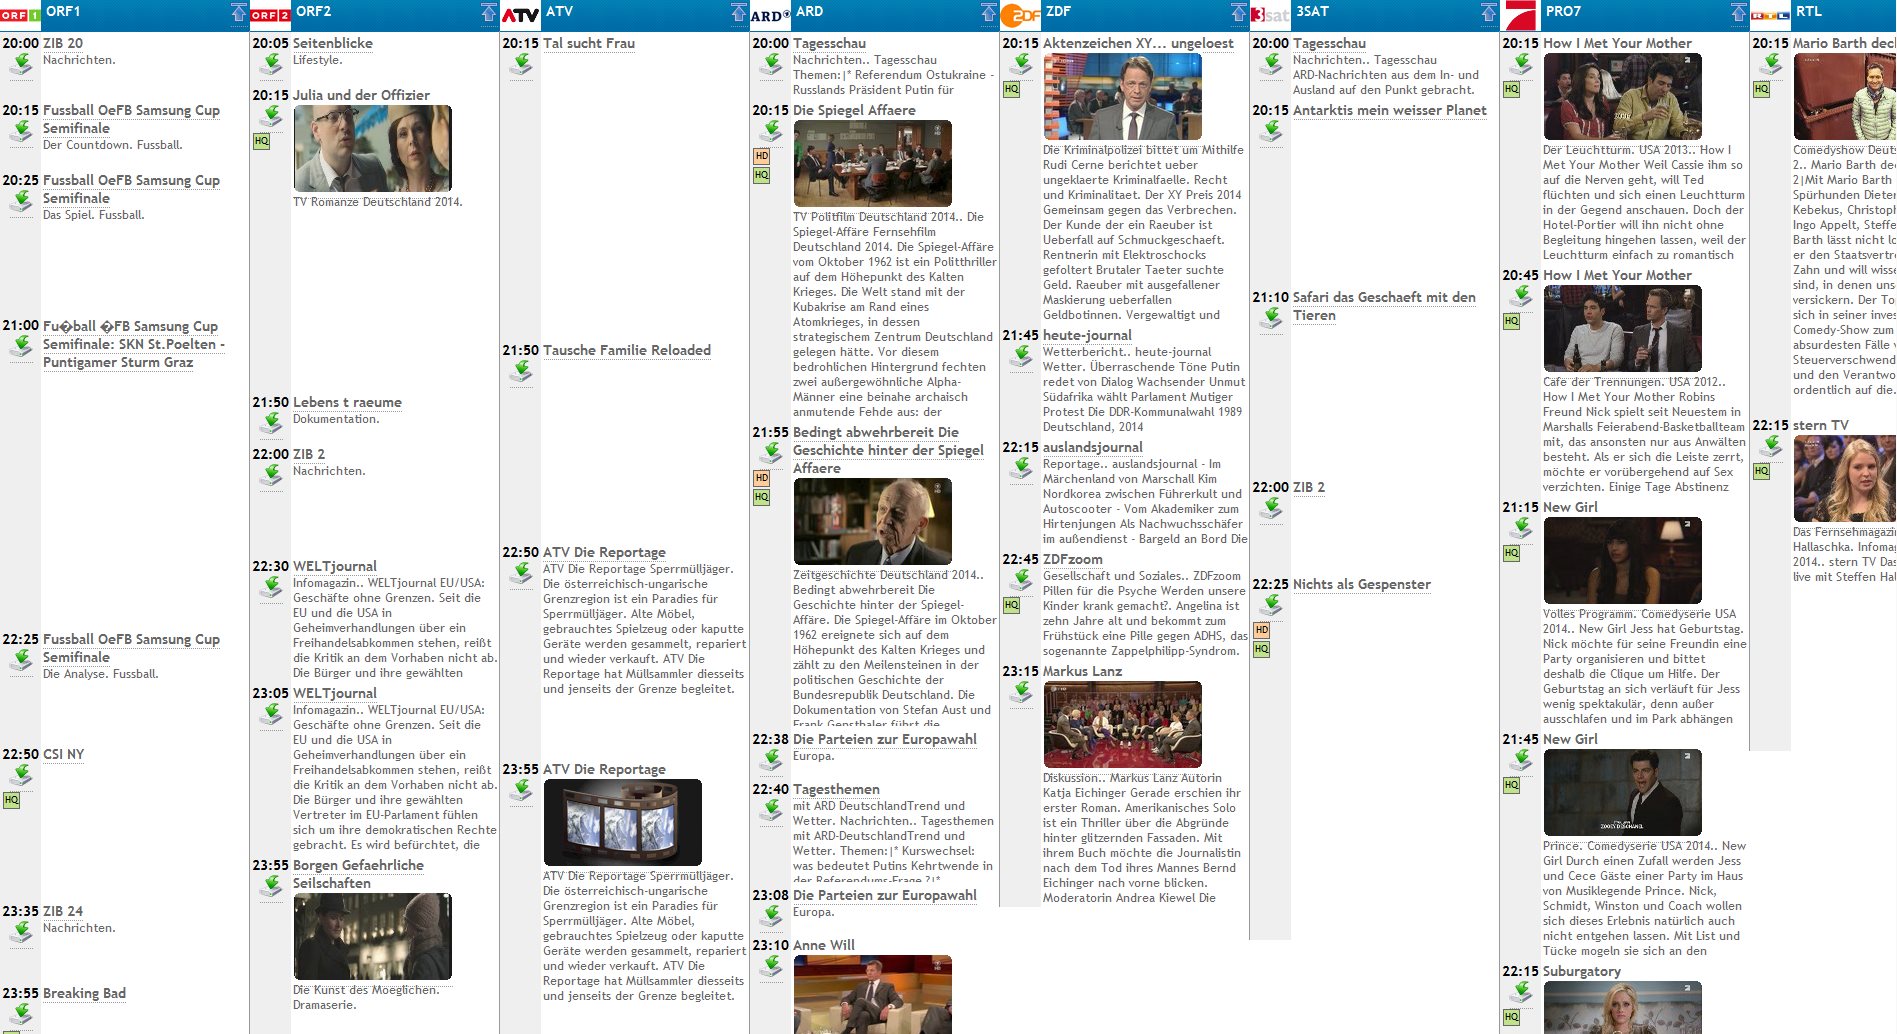1897x1034 pixels.
Task: Click the ORF1 channel logo
Action: (x=20, y=14)
